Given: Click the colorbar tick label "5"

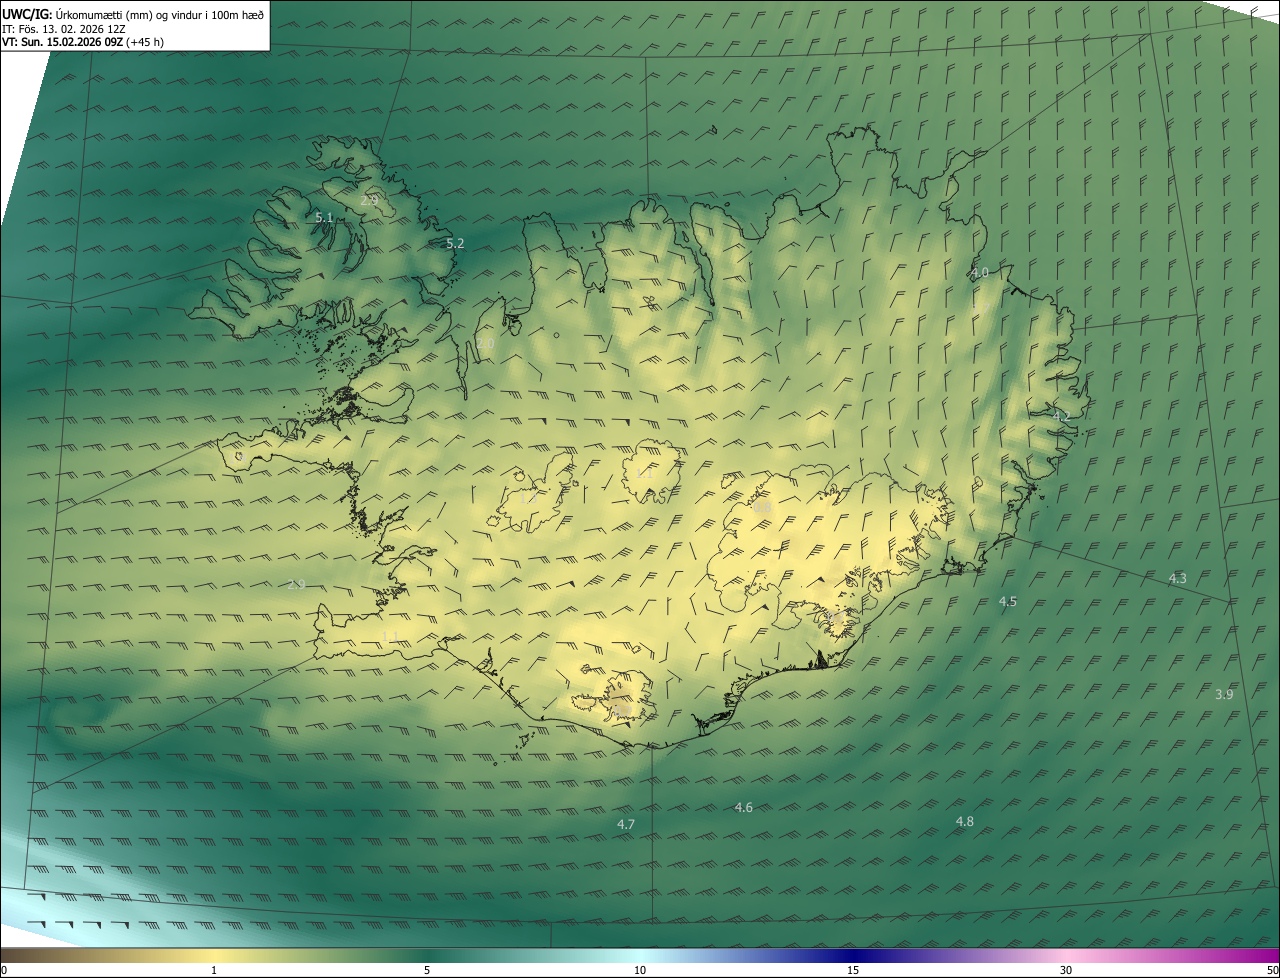Looking at the screenshot, I should coord(427,970).
